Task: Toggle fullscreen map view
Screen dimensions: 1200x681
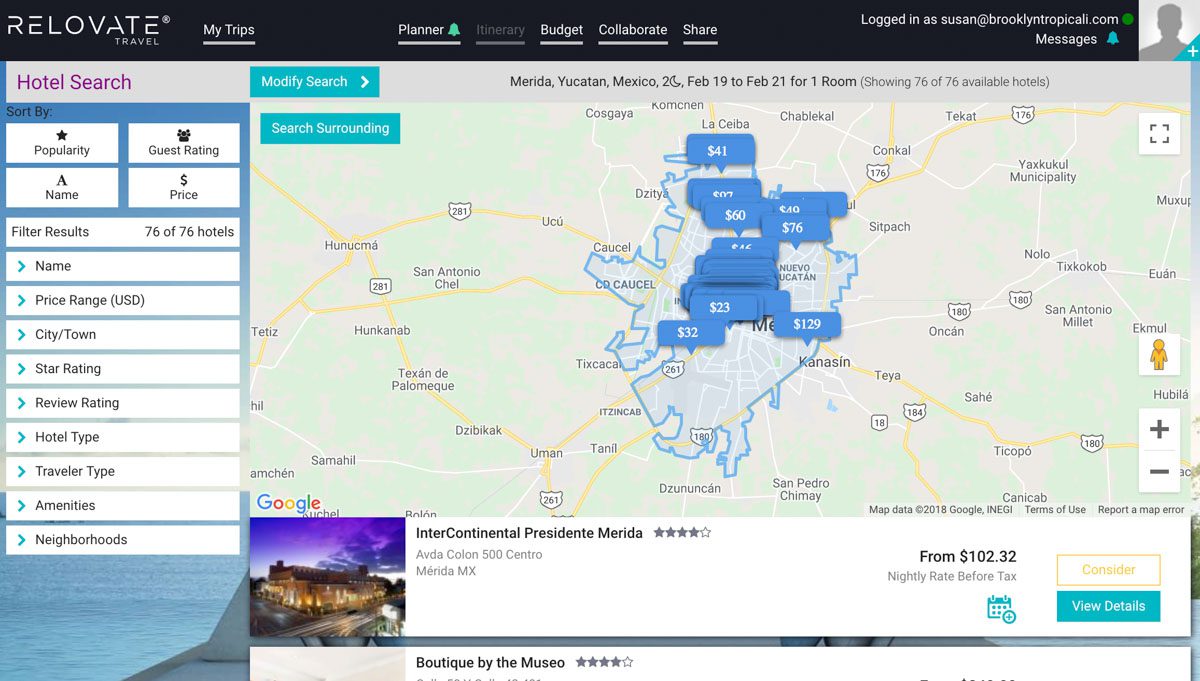Action: coord(1159,133)
